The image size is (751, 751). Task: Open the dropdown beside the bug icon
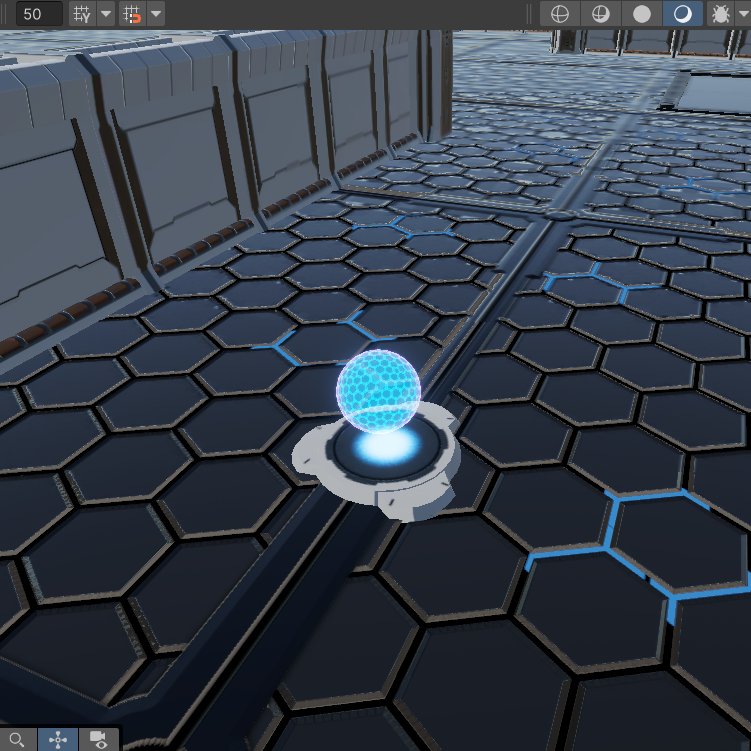click(742, 14)
